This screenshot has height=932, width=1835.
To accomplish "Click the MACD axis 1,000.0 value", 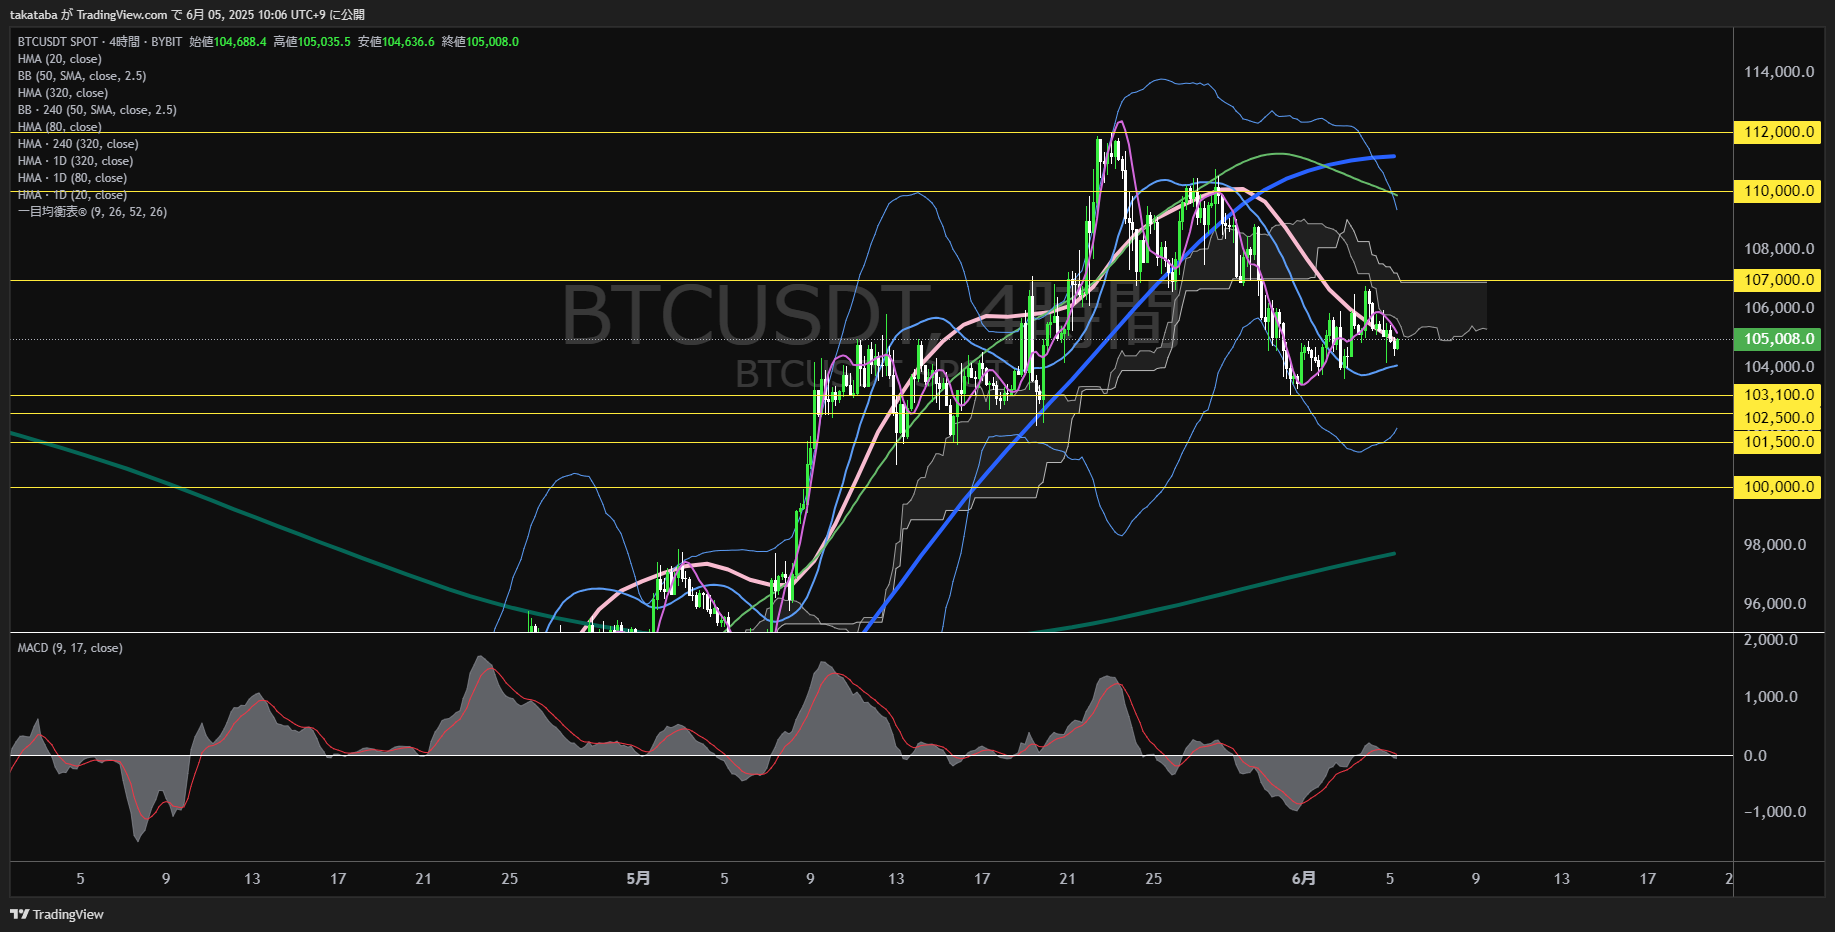I will pos(1771,697).
